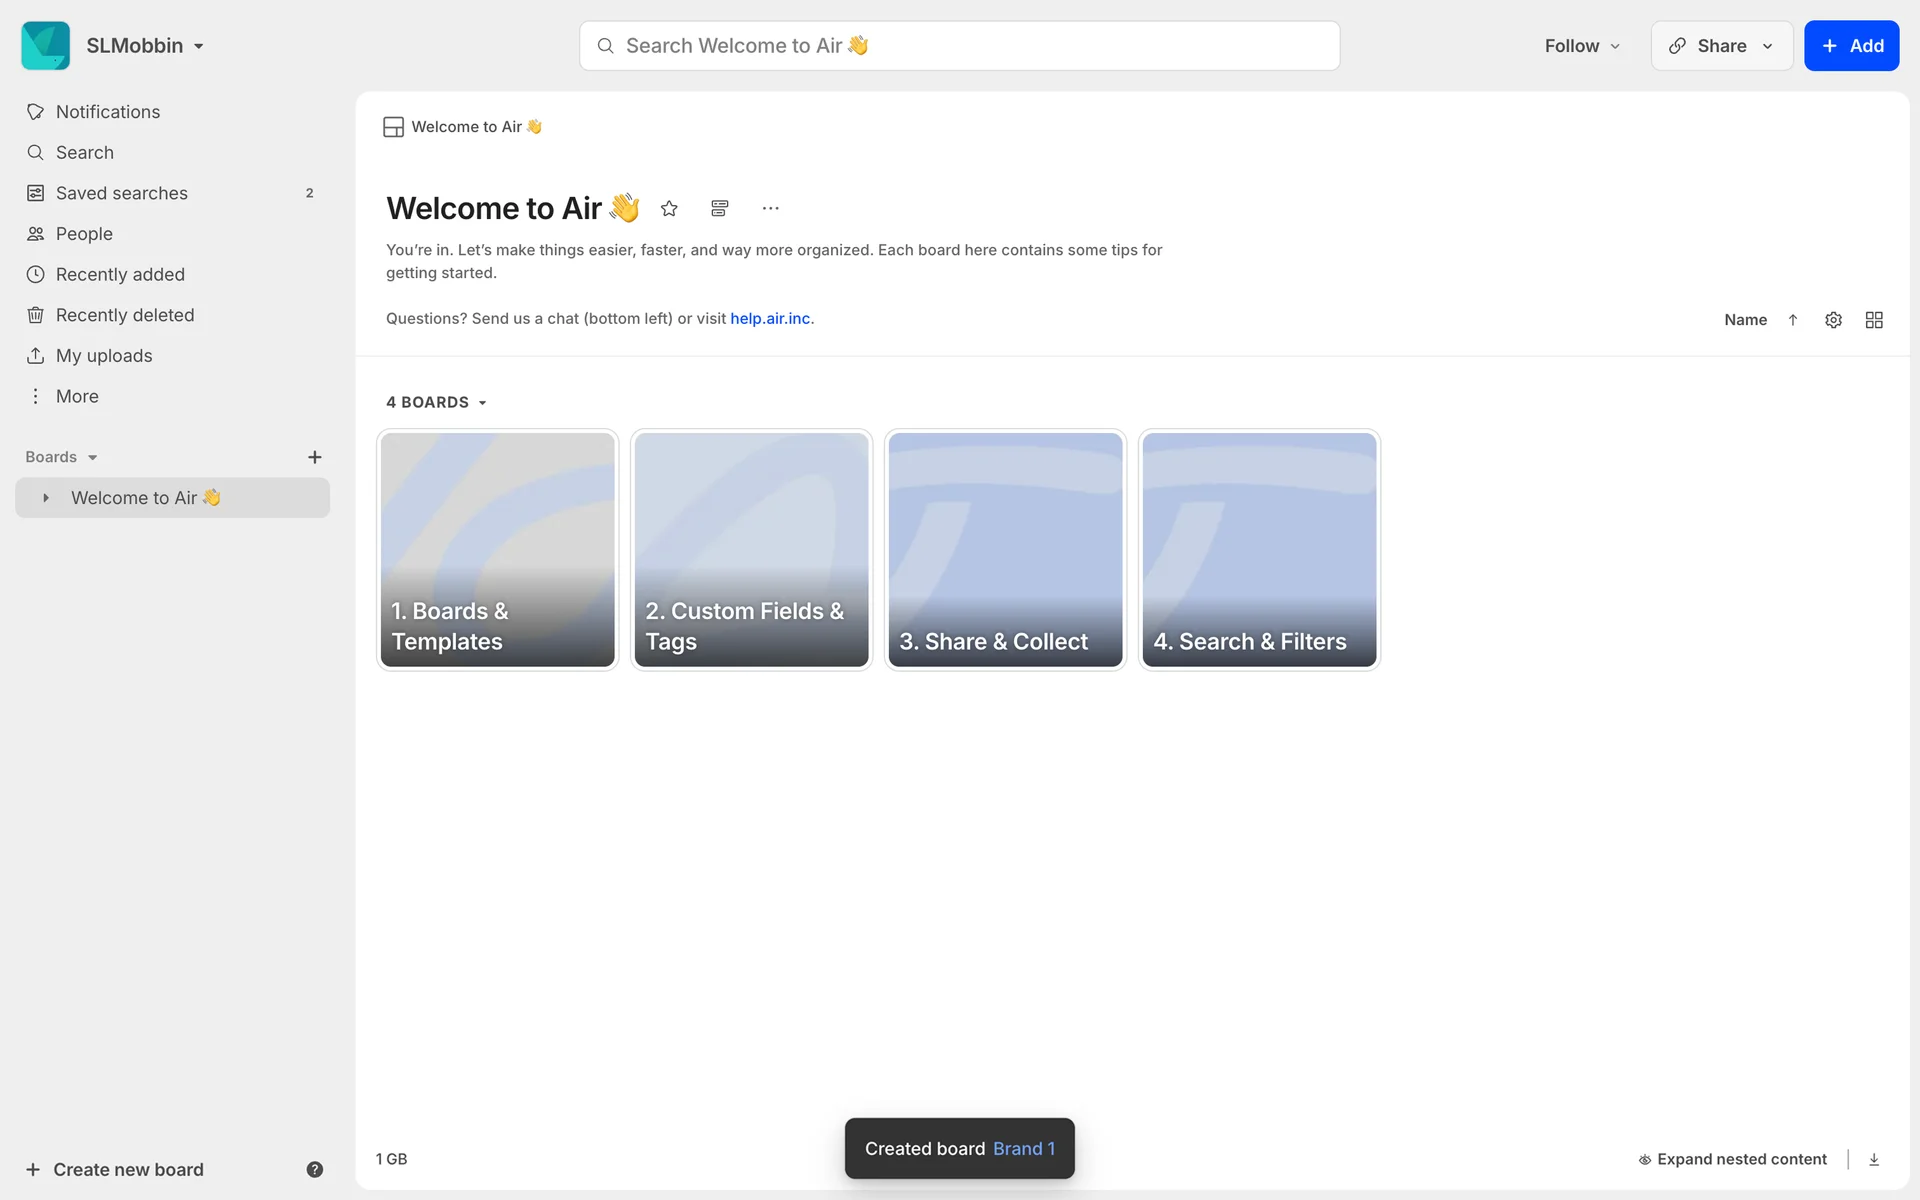Image resolution: width=1920 pixels, height=1200 pixels.
Task: Click the download icon at bottom right
Action: (1874, 1159)
